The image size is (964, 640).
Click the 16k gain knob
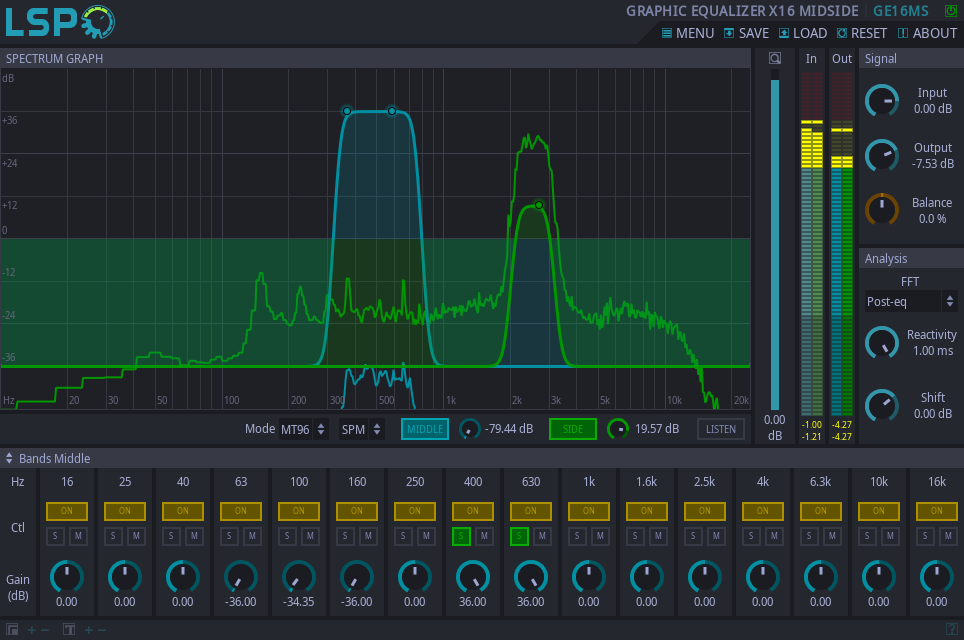(x=936, y=577)
